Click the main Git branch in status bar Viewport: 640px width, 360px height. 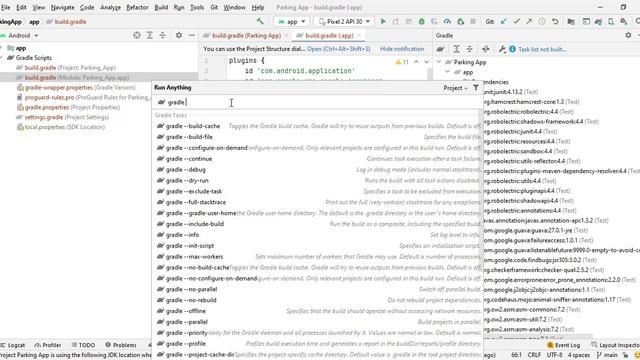[x=607, y=355]
